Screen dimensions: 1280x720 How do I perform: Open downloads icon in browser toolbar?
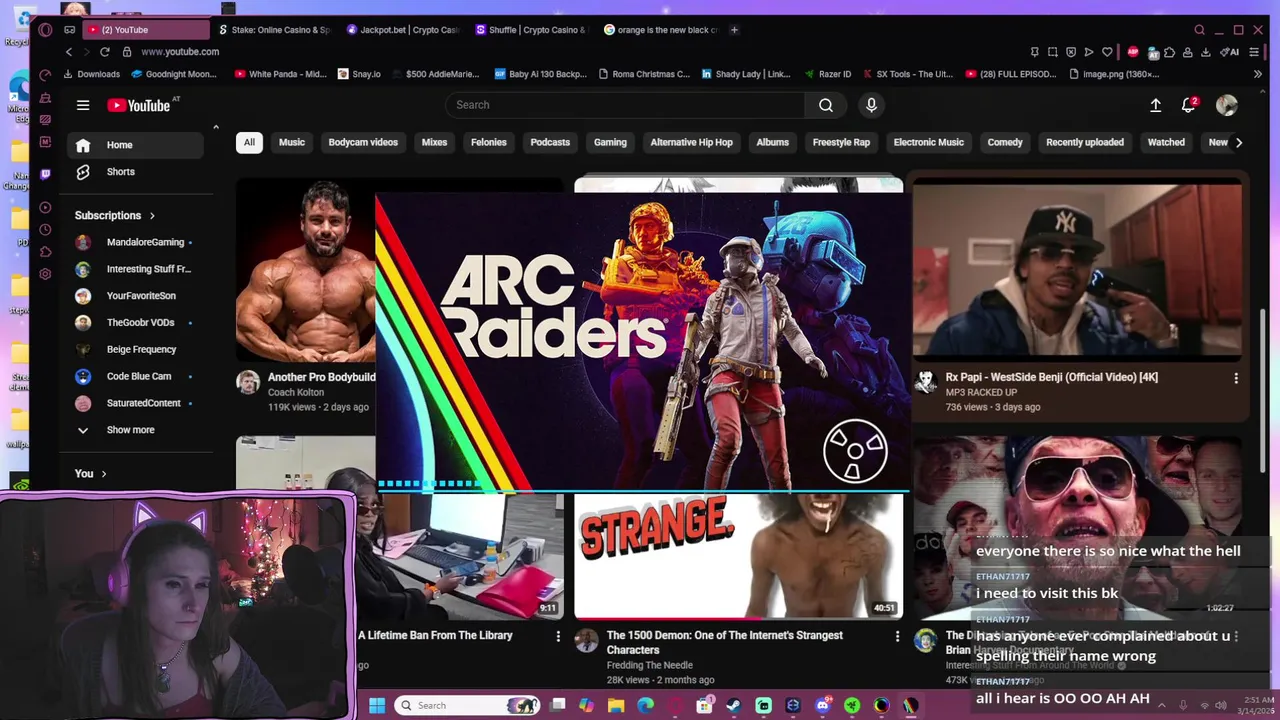point(1205,52)
